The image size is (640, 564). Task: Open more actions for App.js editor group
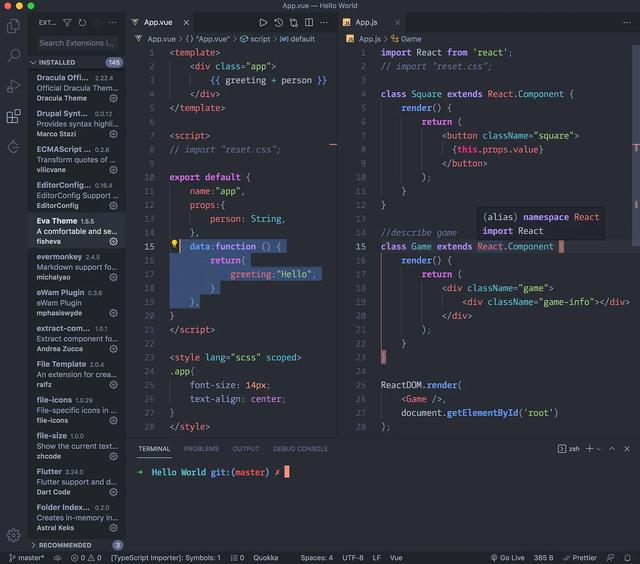click(627, 22)
